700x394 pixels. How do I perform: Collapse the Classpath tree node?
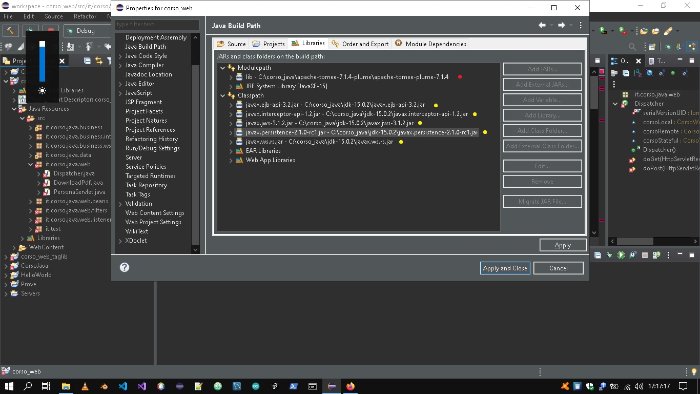click(x=223, y=95)
